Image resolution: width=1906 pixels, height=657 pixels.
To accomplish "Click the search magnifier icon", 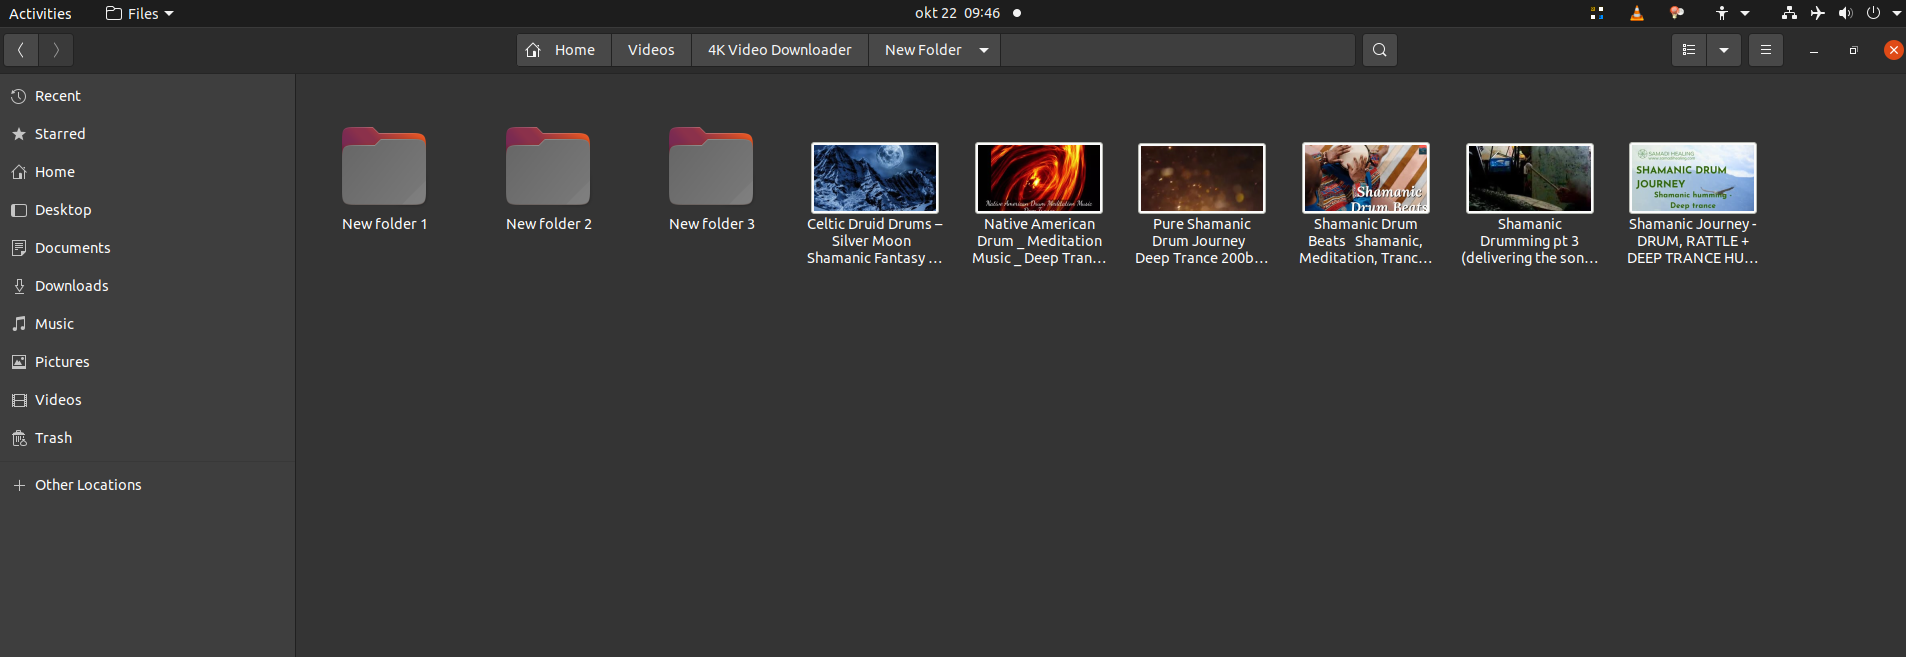I will pos(1379,50).
